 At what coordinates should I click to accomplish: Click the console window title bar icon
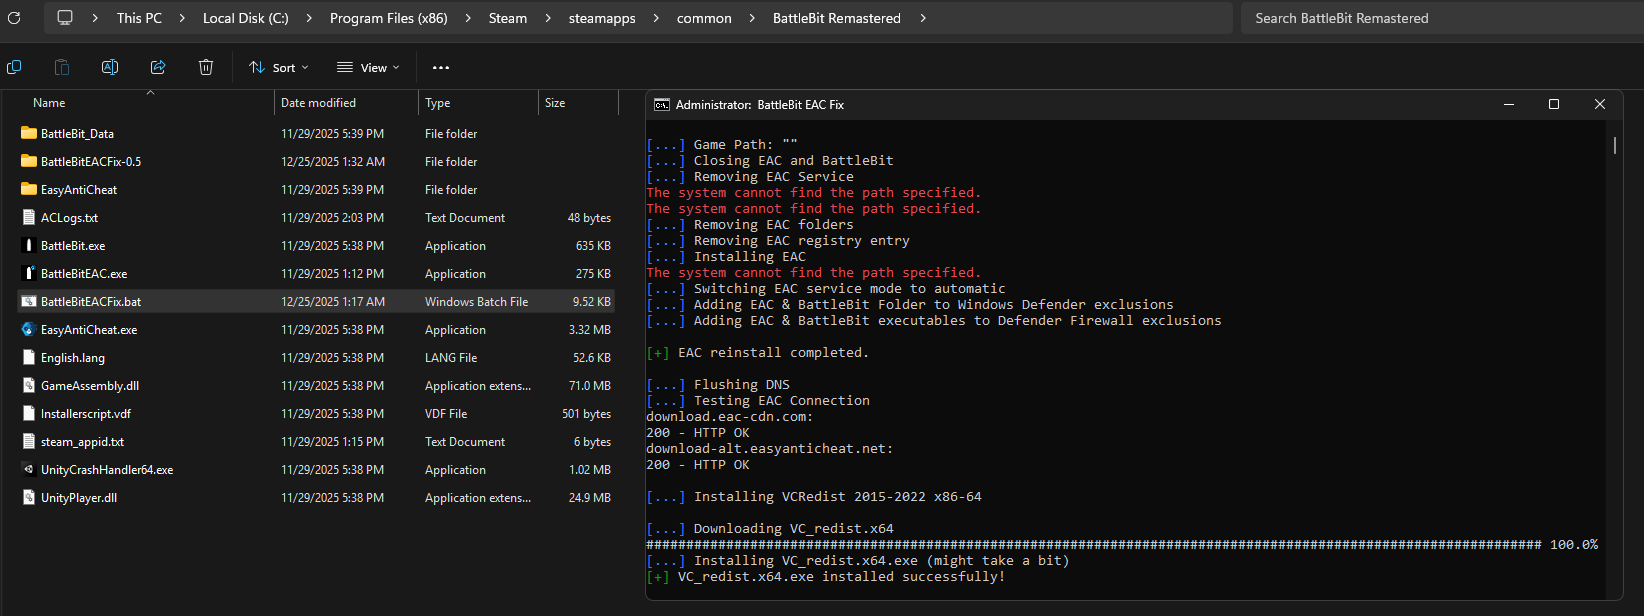(662, 105)
